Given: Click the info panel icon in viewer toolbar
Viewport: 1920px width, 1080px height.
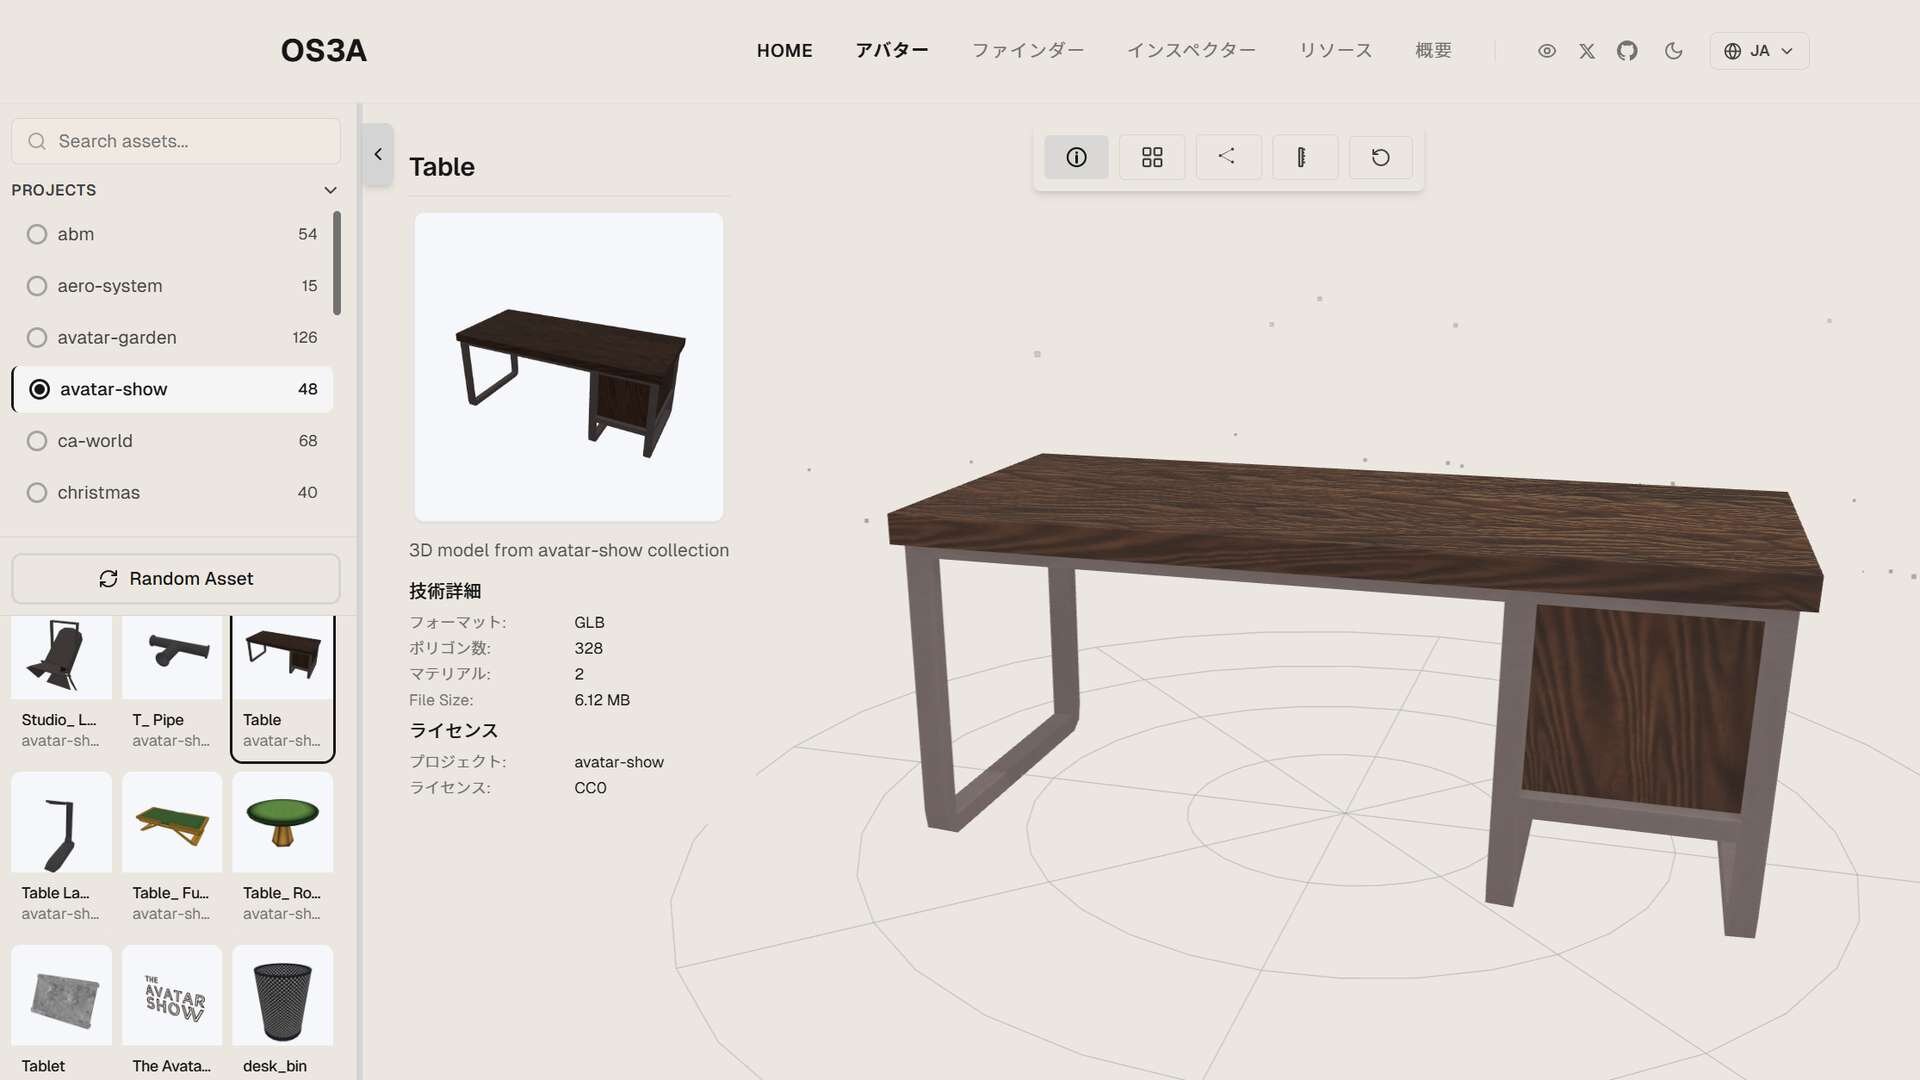Looking at the screenshot, I should click(x=1076, y=157).
